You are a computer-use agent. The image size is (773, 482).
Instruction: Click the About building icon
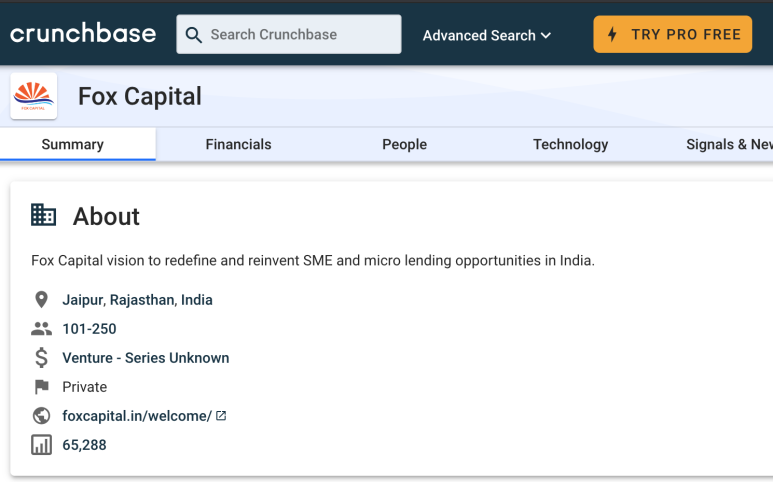click(x=43, y=215)
